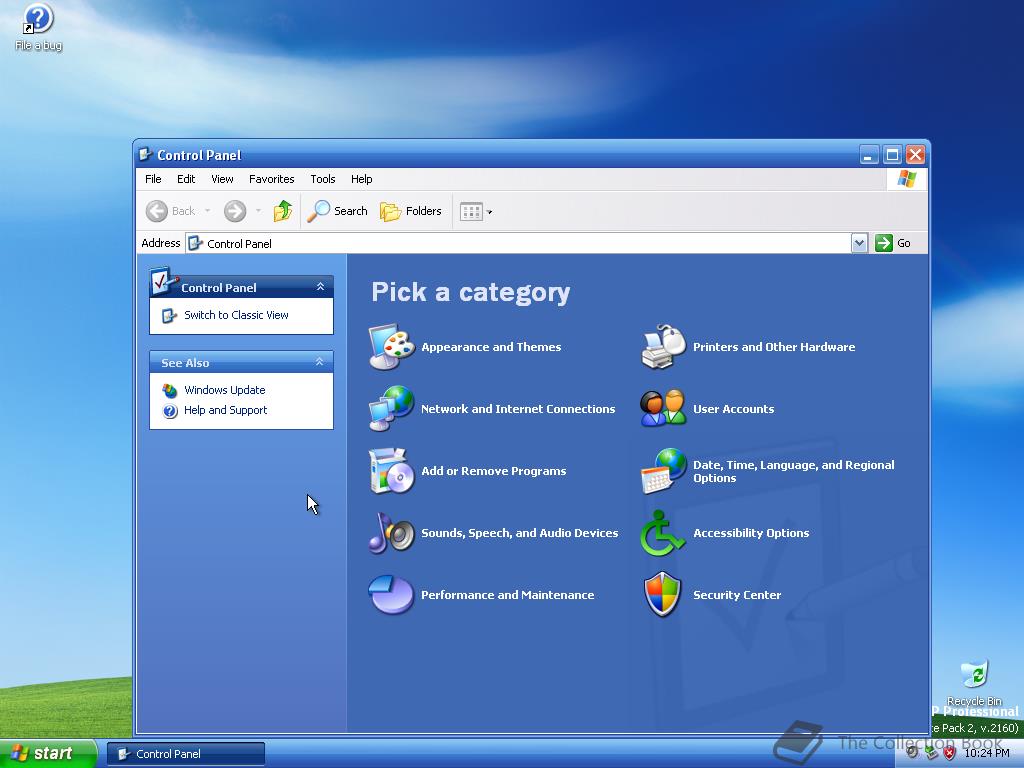Open the Accessibility Options link

point(751,533)
